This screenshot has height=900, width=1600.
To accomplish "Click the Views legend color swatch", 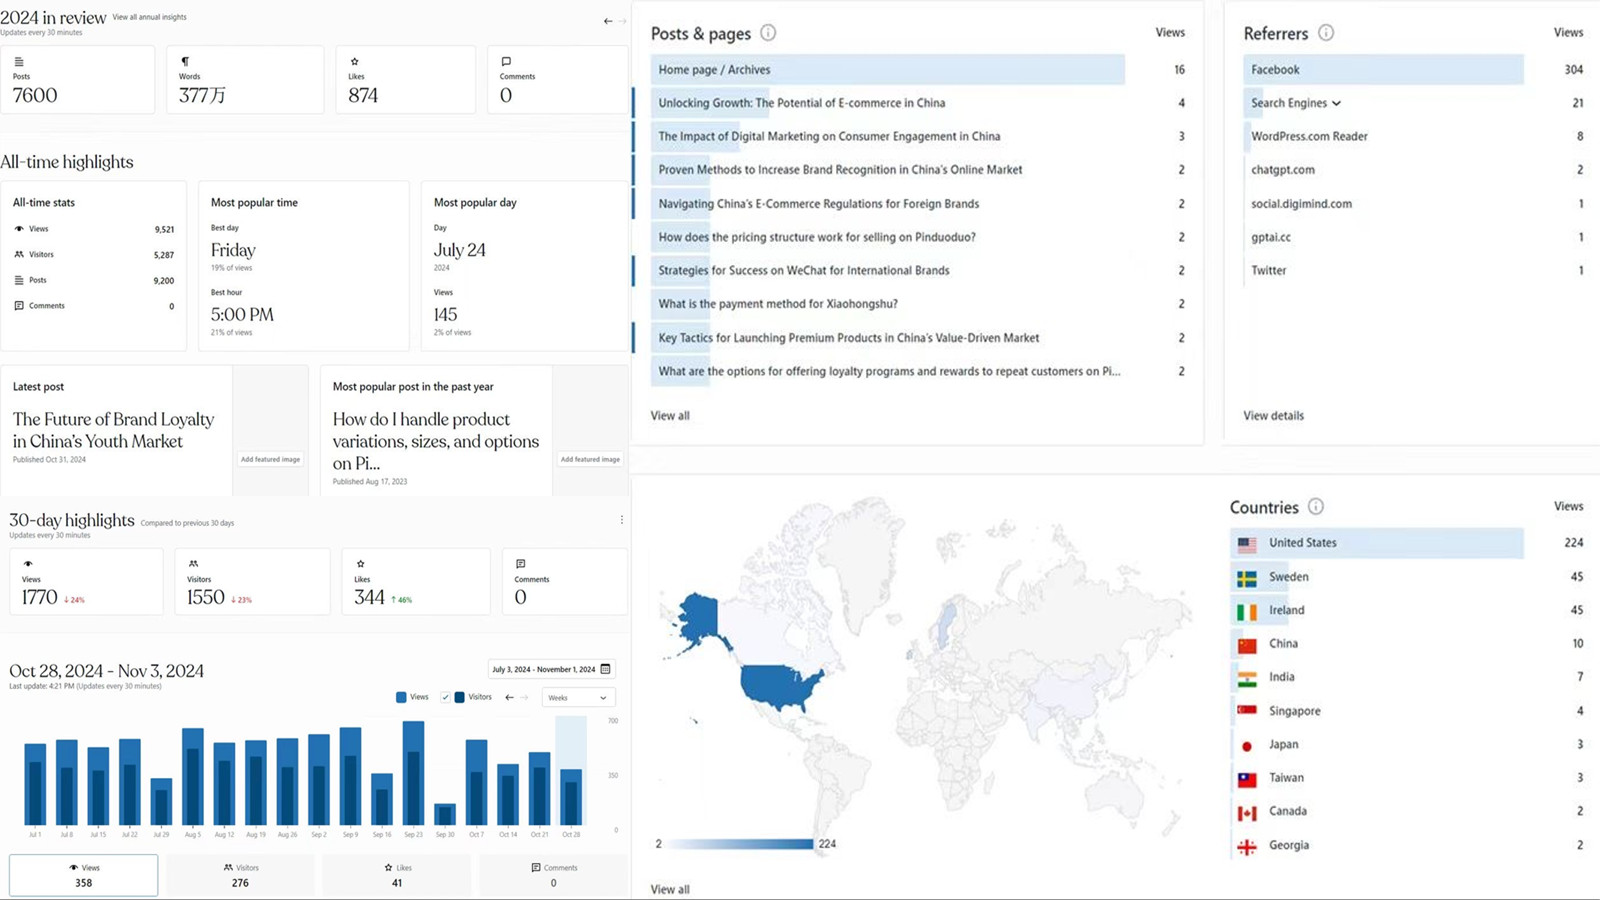I will point(401,697).
